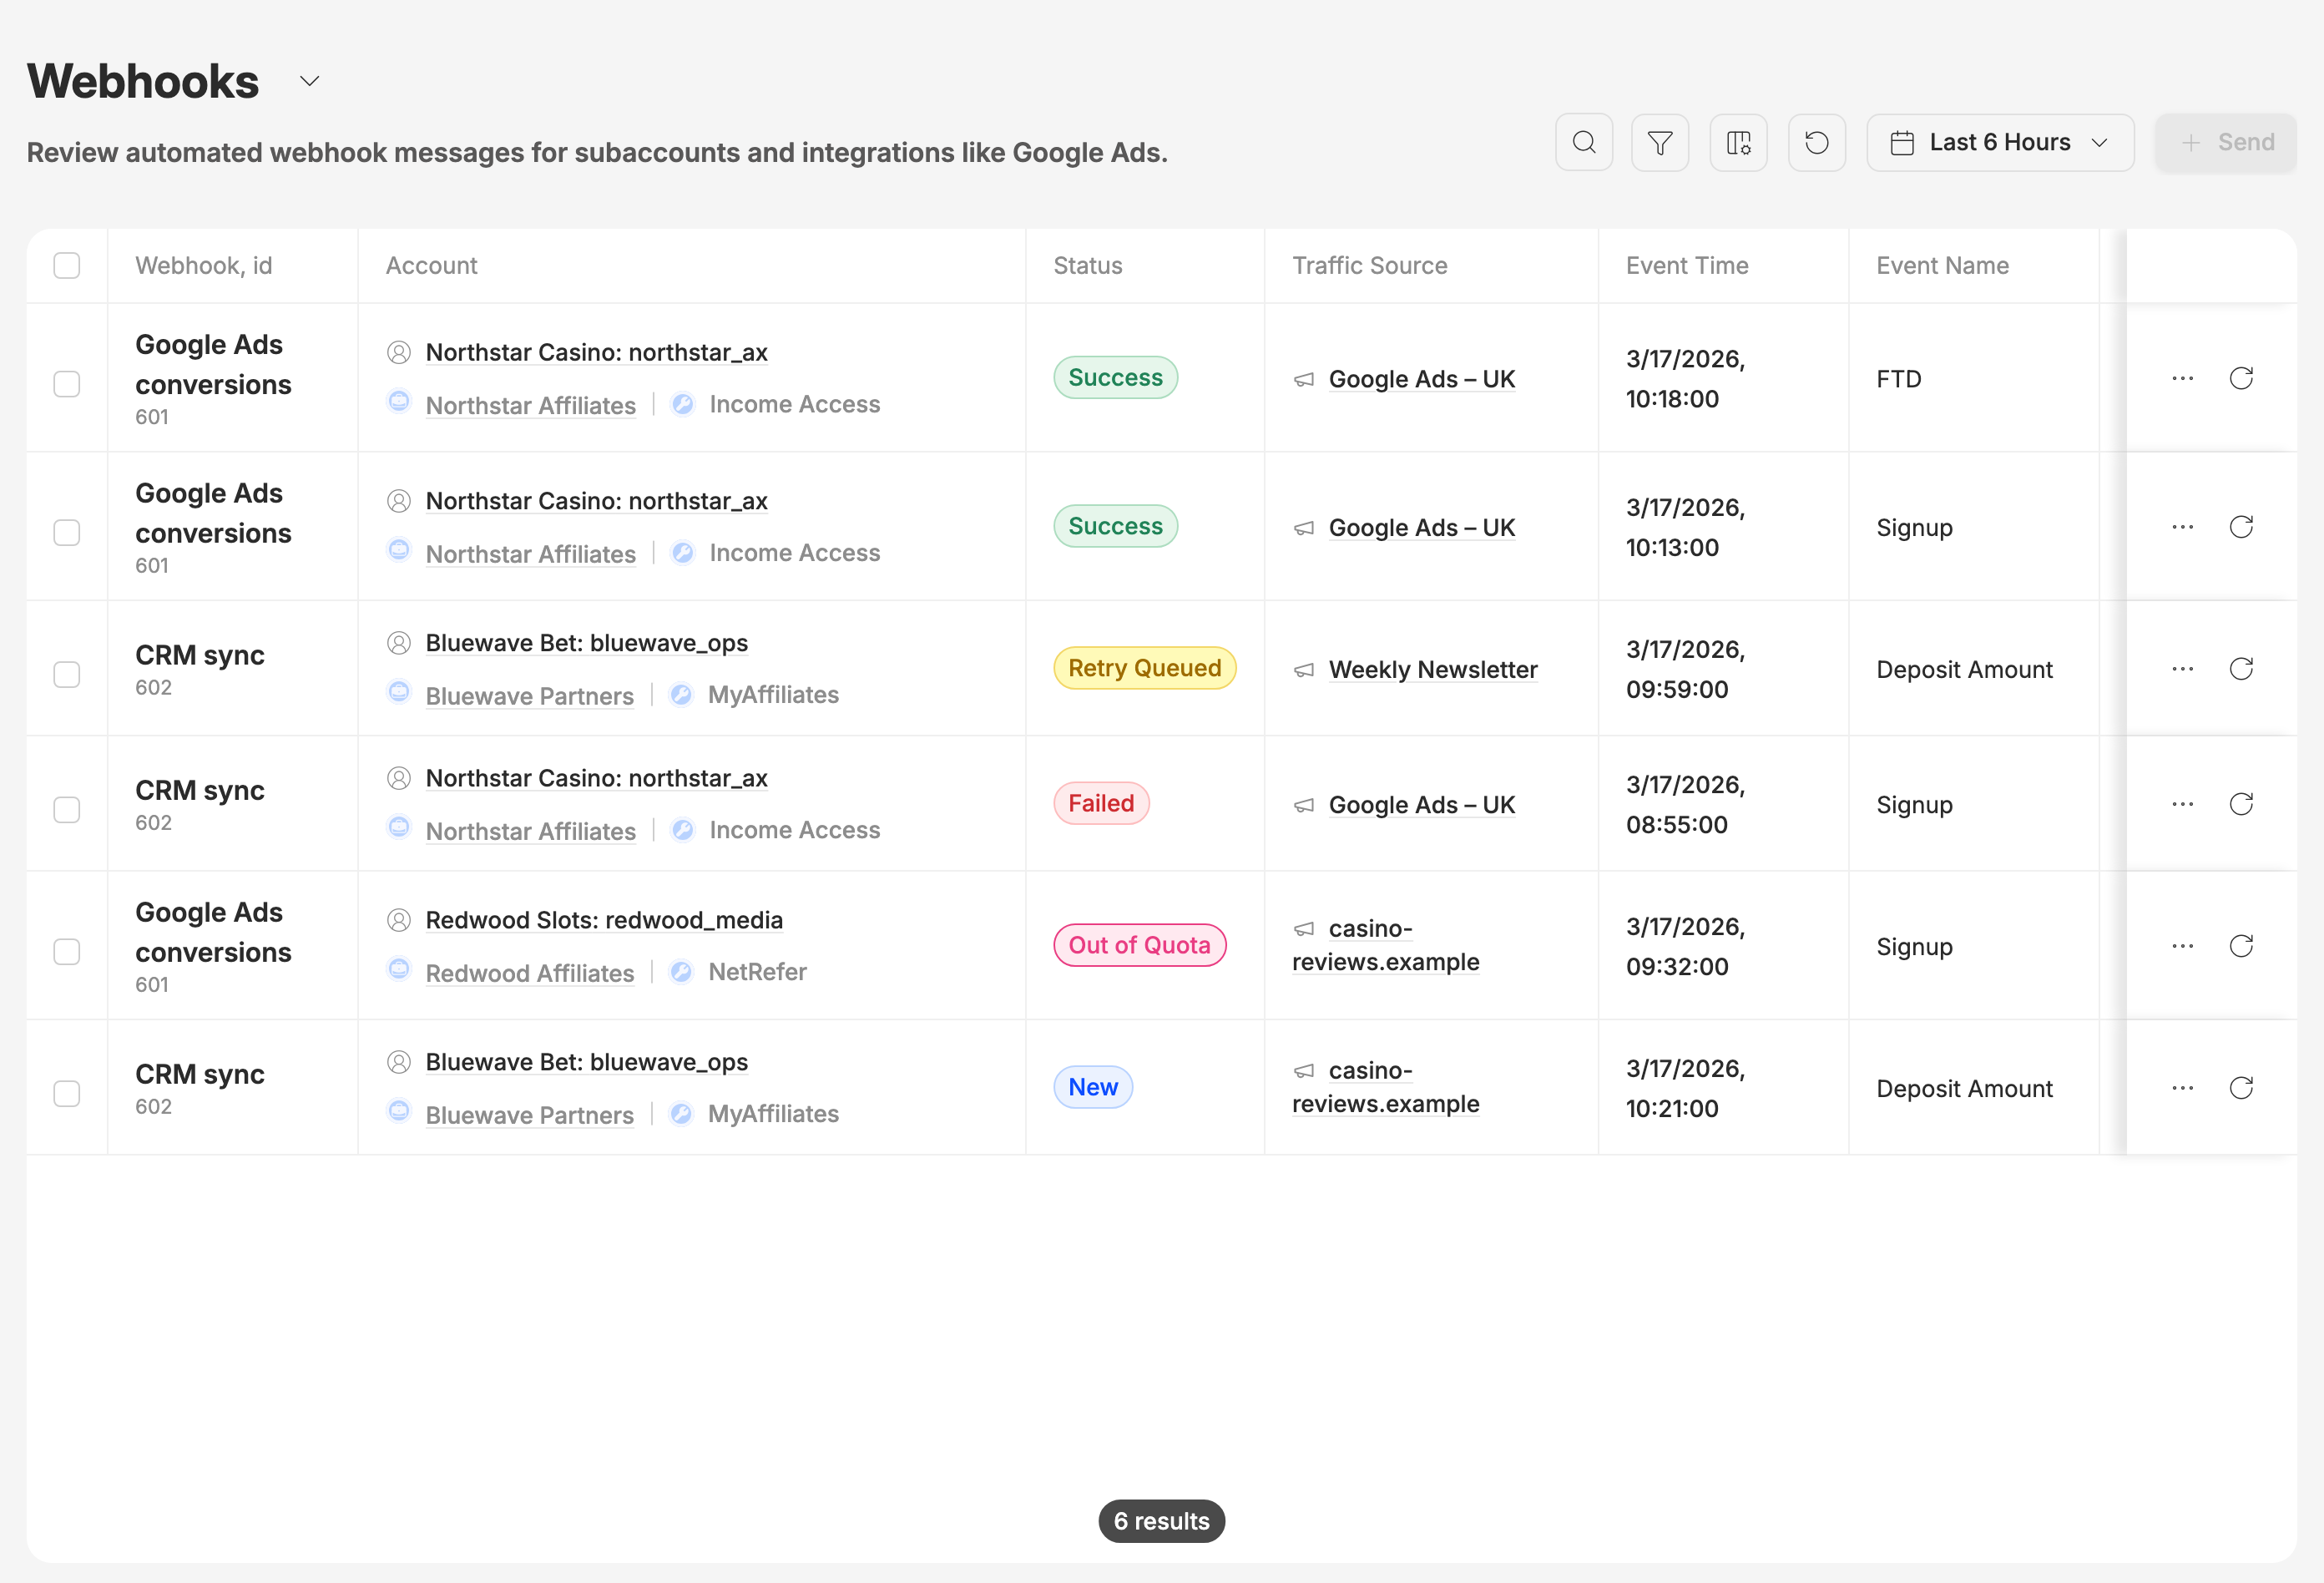This screenshot has height=1583, width=2324.
Task: Check the Out of Quota row checkbox
Action: click(67, 951)
